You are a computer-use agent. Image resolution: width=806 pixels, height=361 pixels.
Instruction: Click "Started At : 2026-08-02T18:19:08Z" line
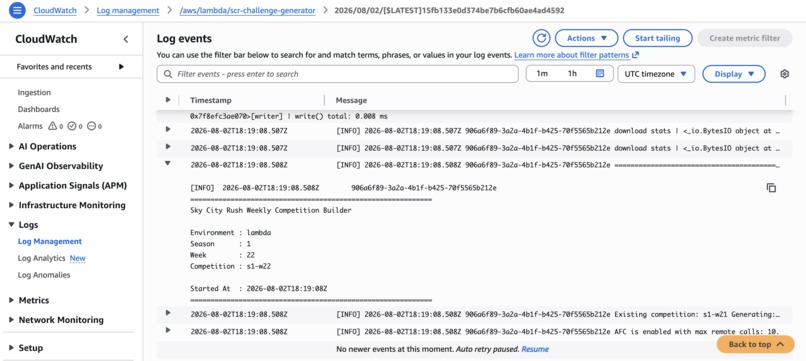(259, 289)
